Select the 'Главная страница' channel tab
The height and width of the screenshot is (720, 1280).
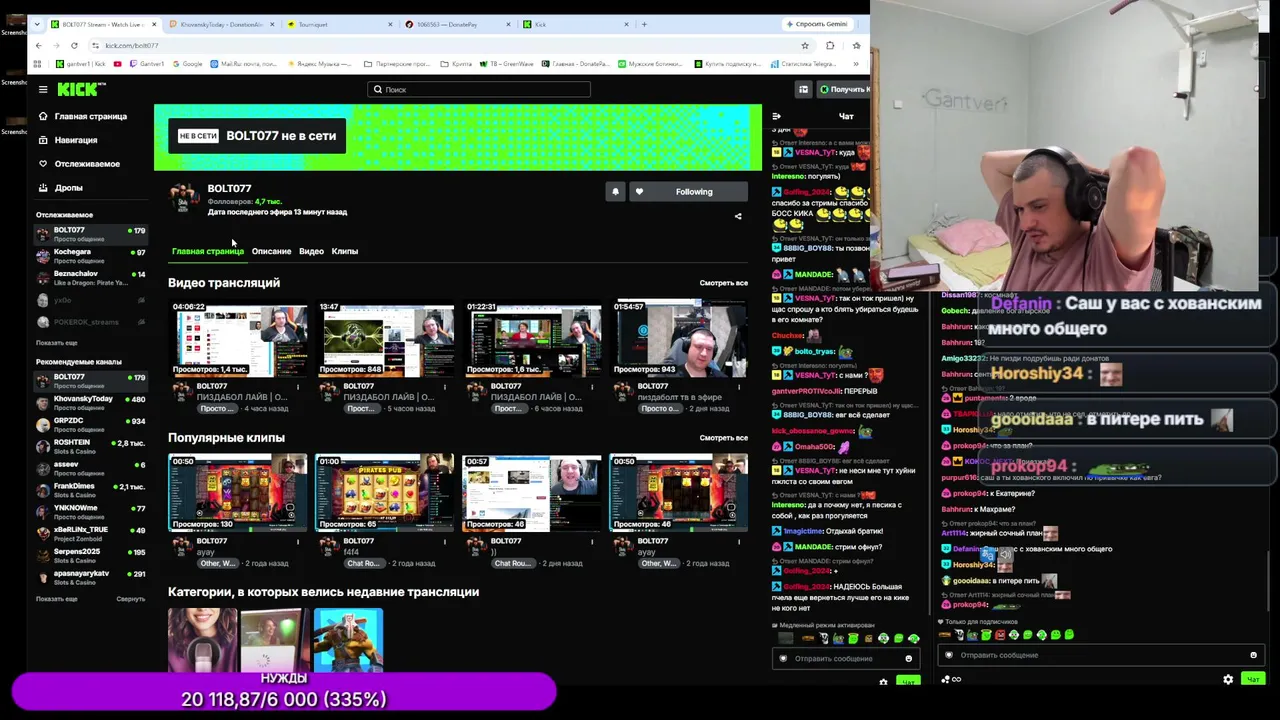(208, 251)
